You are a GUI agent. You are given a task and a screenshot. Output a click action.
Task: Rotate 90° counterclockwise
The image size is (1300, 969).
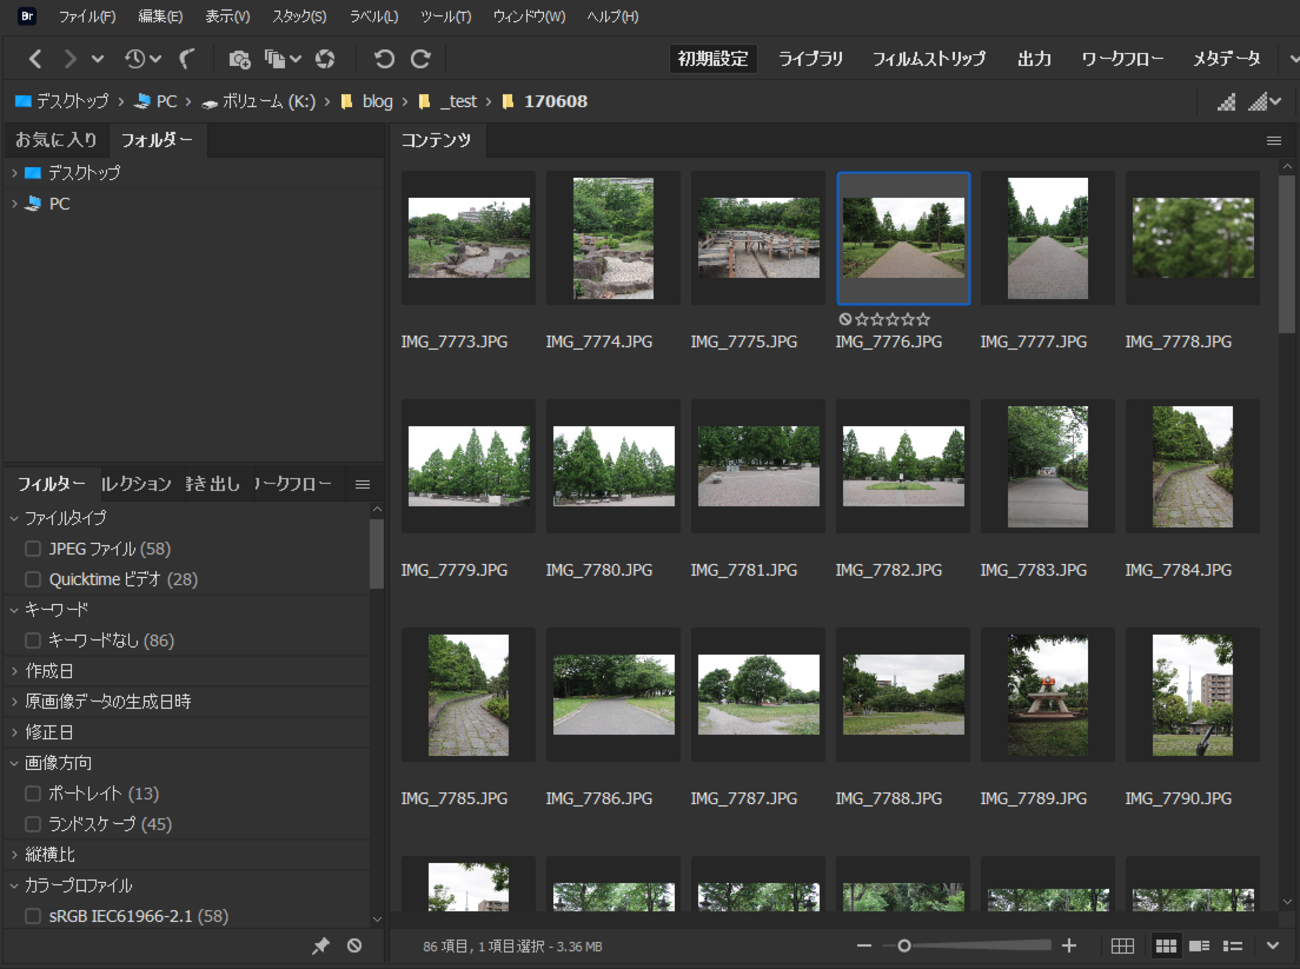pyautogui.click(x=384, y=59)
